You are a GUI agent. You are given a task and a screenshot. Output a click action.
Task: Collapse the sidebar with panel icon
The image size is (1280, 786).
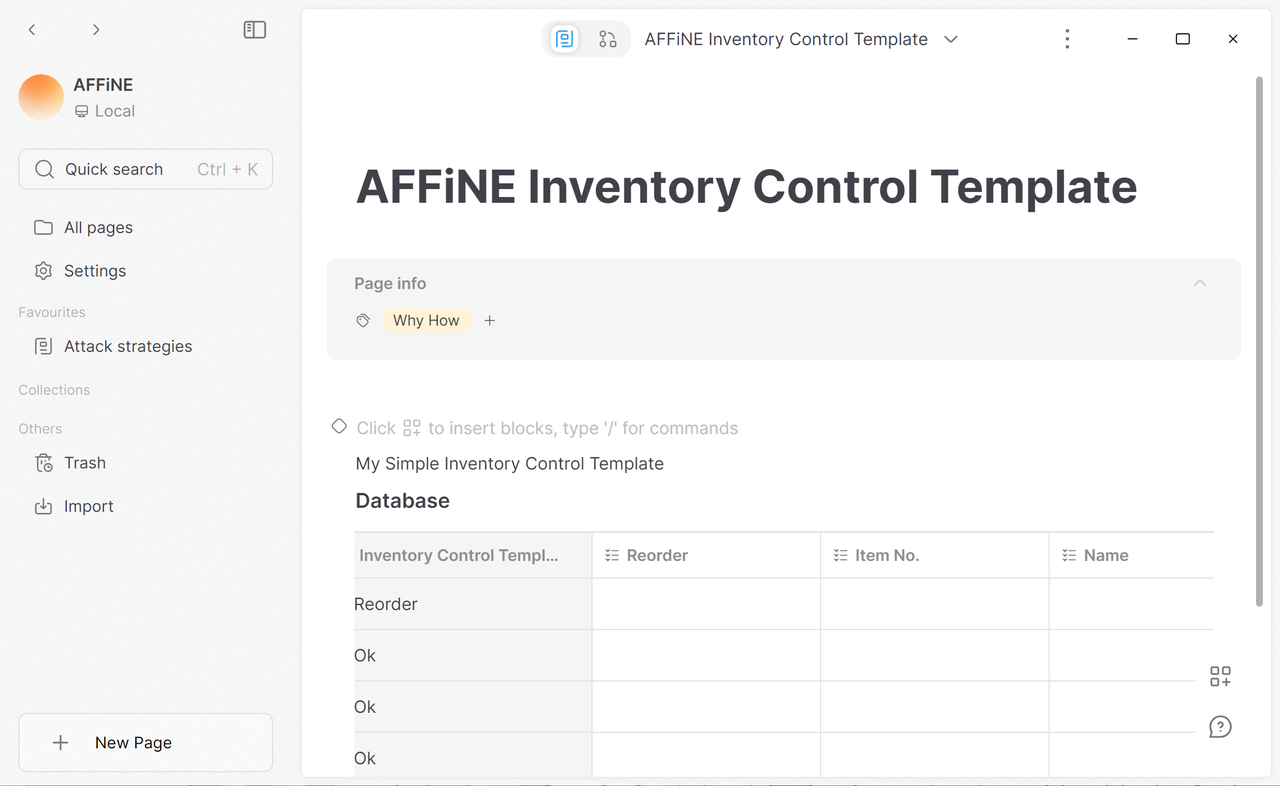point(255,30)
